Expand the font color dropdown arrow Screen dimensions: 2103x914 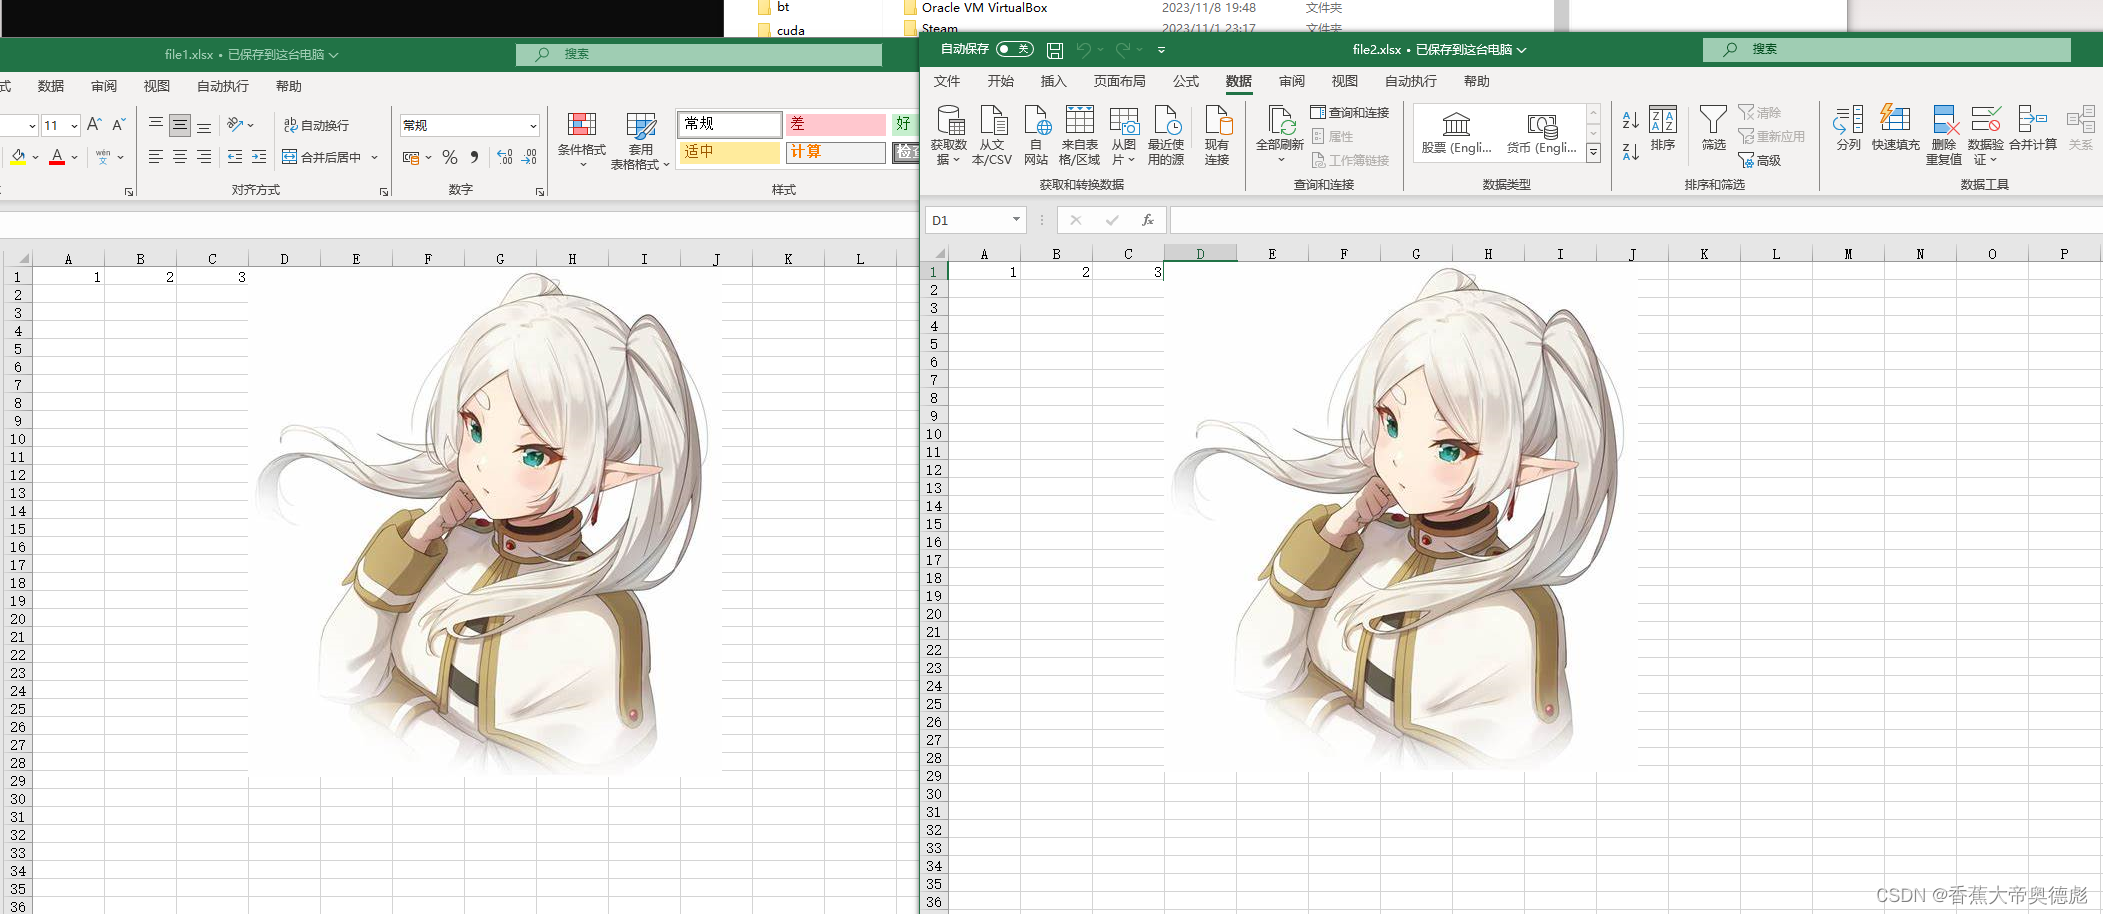coord(74,157)
